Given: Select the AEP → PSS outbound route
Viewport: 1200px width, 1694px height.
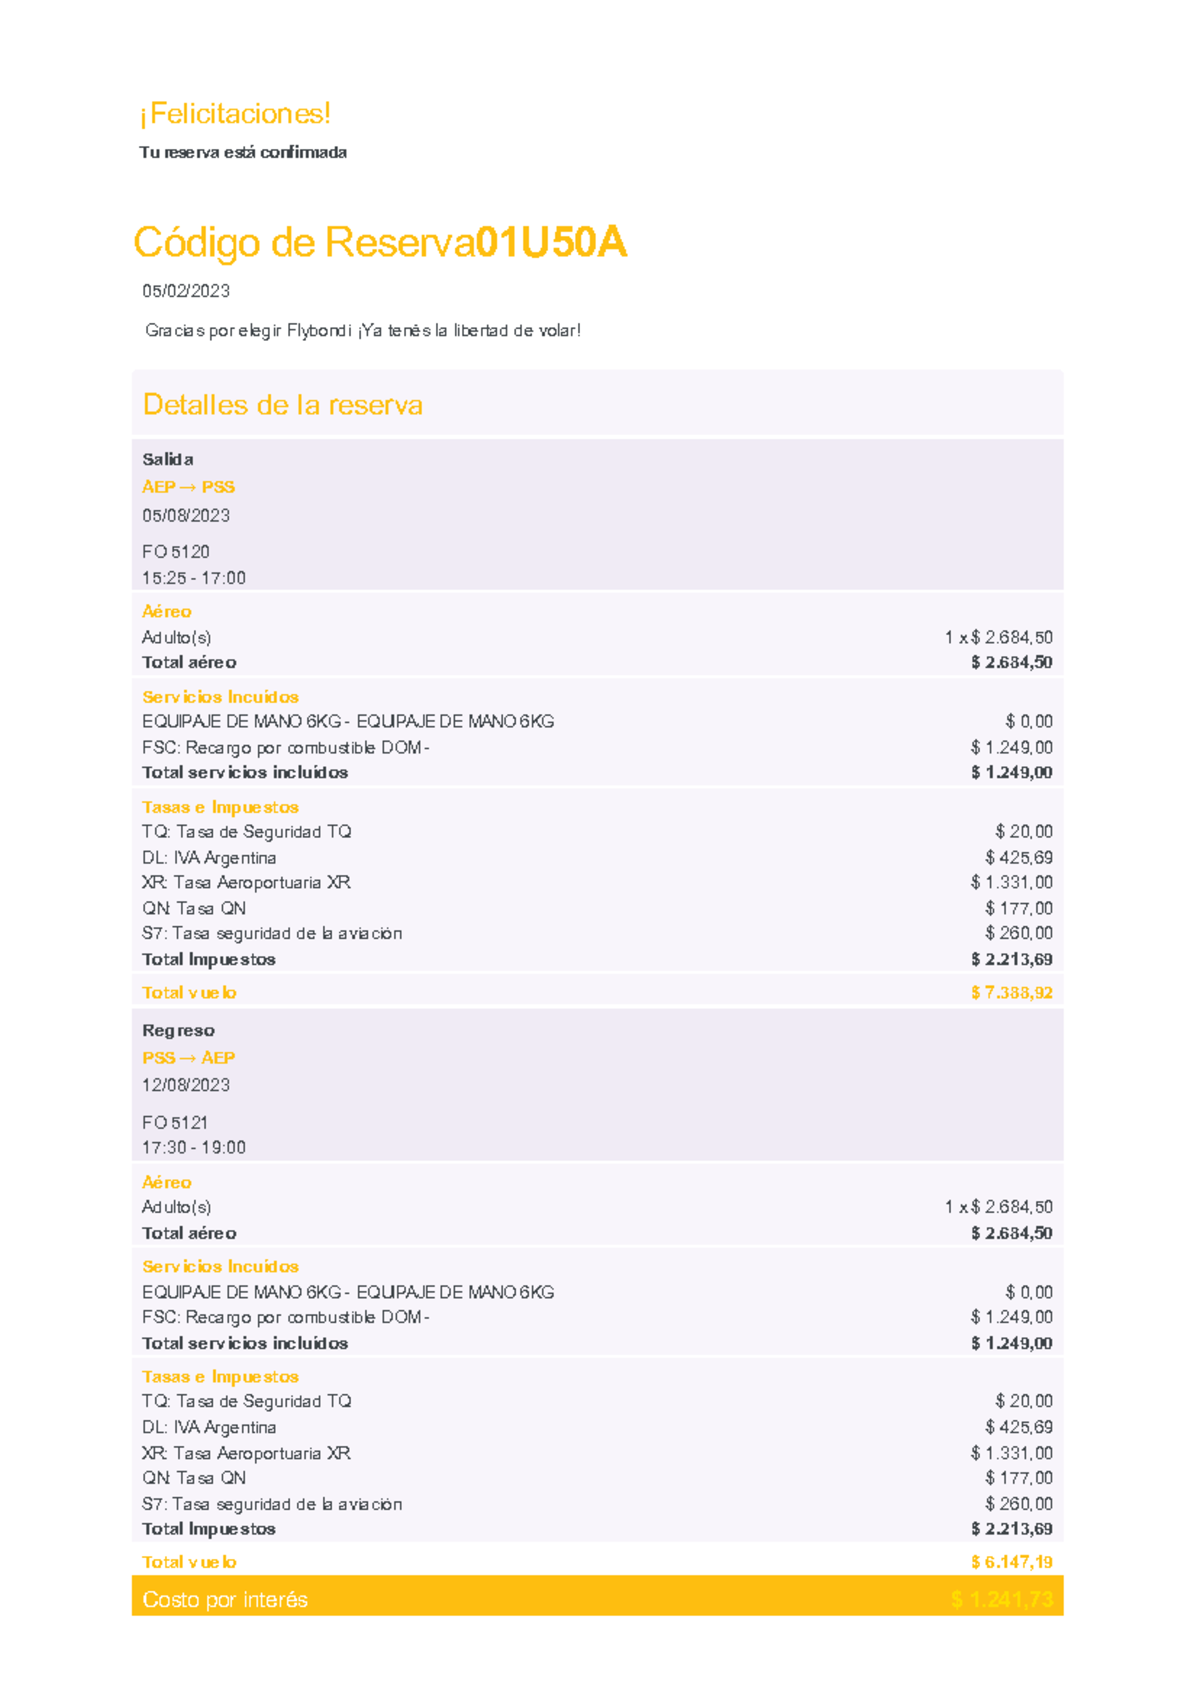Looking at the screenshot, I should (x=188, y=487).
